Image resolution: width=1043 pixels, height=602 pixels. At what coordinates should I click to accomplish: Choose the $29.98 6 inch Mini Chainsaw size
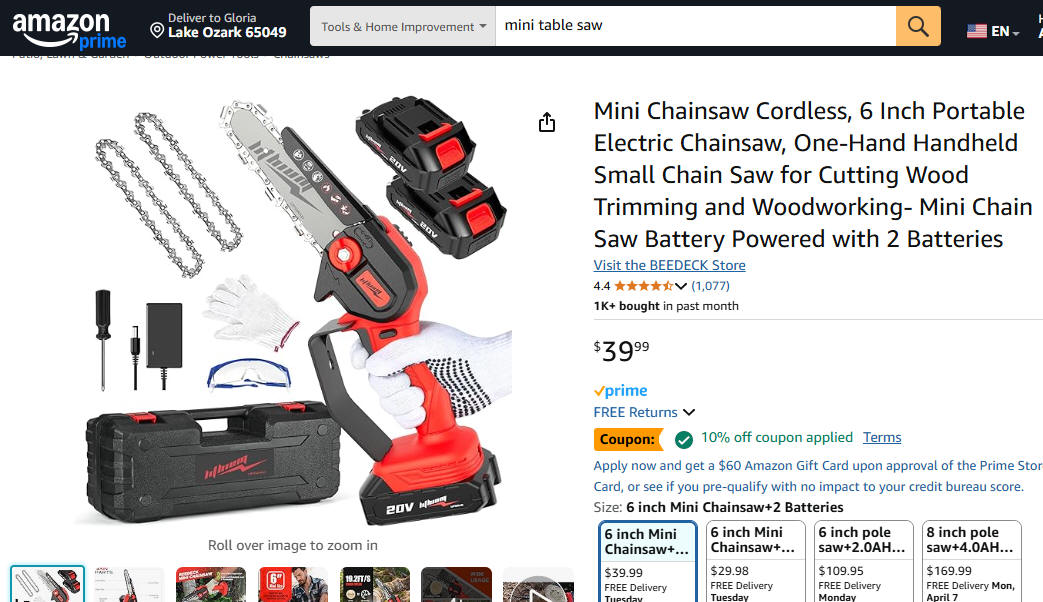click(755, 562)
